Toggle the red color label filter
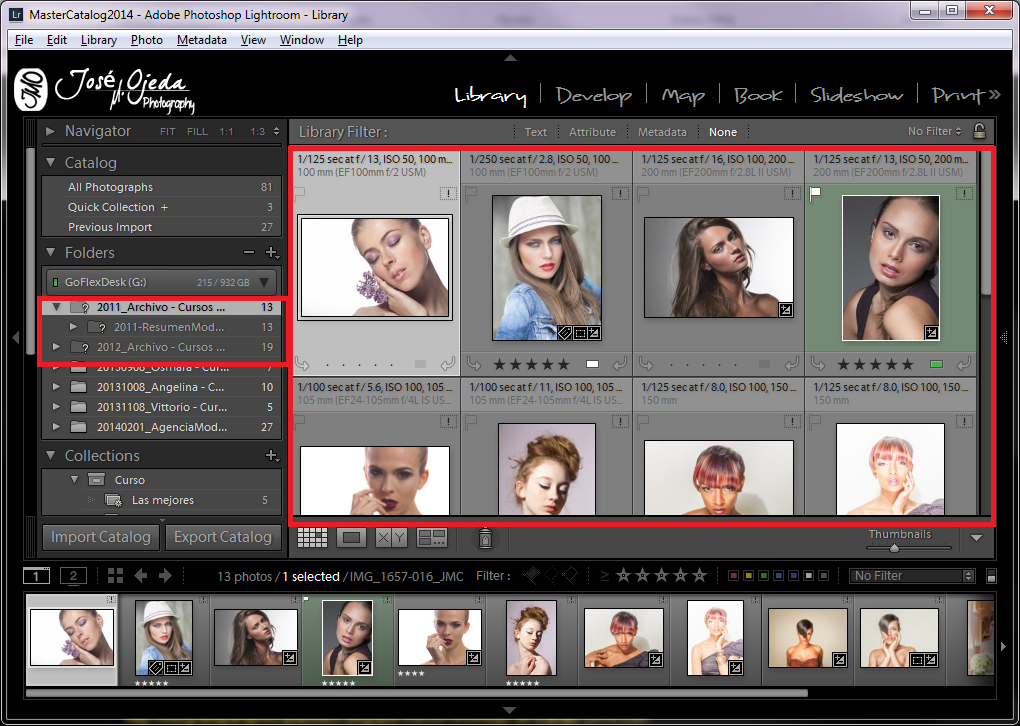 734,576
